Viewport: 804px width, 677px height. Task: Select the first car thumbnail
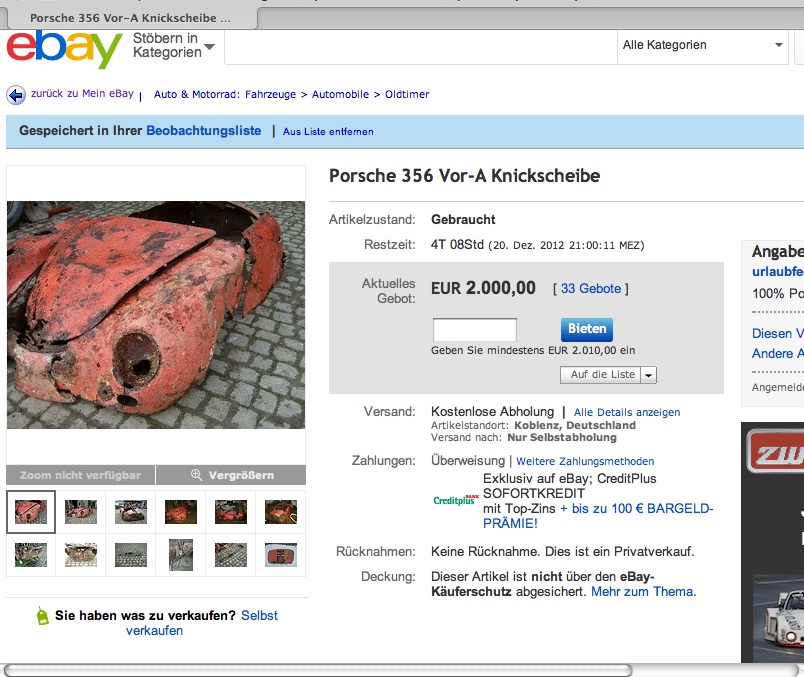pyautogui.click(x=31, y=512)
